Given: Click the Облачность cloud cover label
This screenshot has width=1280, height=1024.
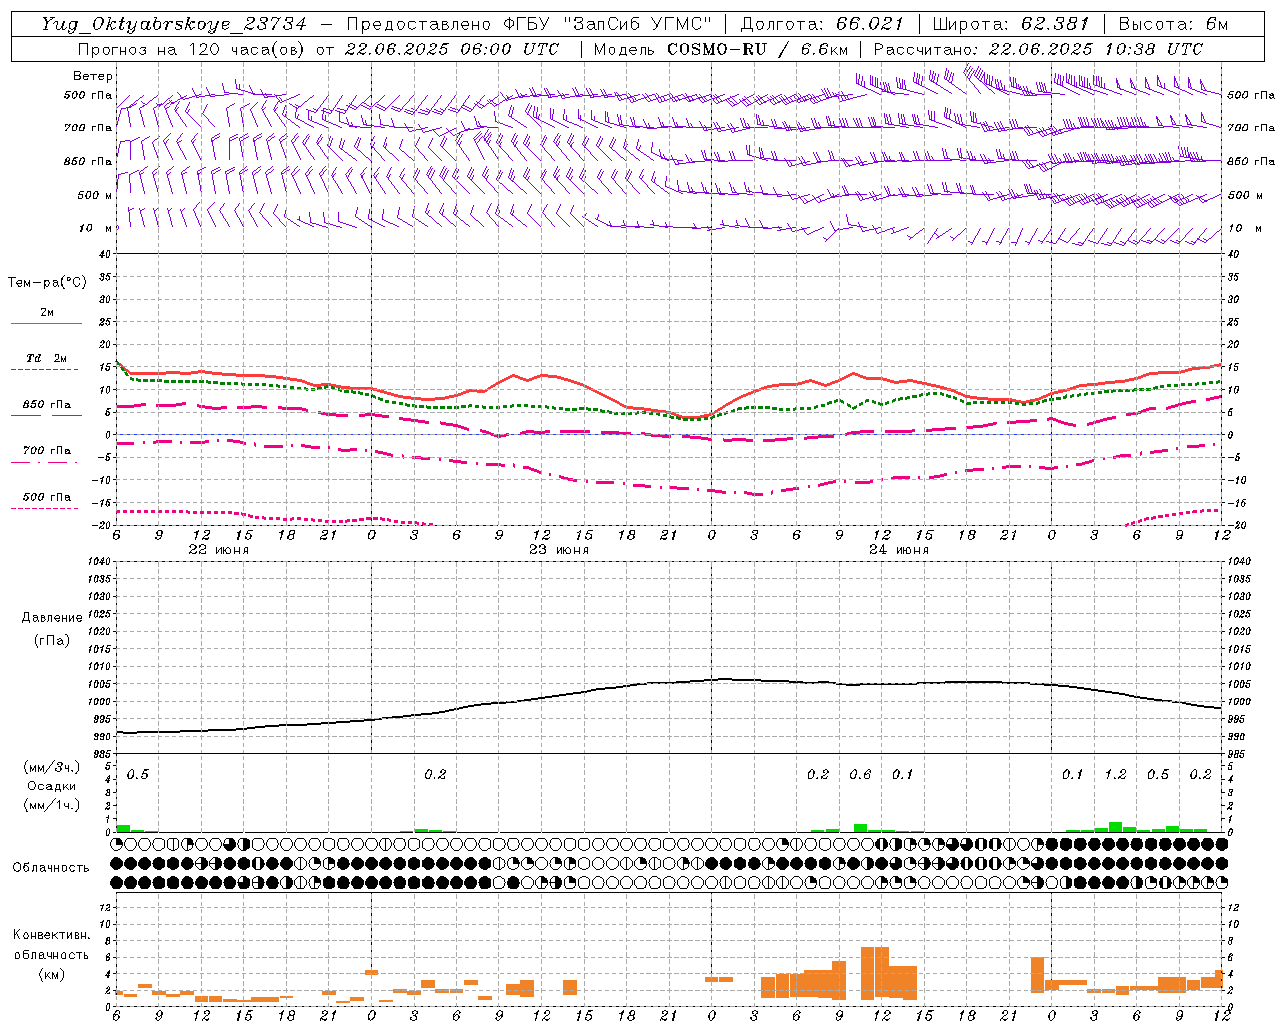Looking at the screenshot, I should point(51,868).
